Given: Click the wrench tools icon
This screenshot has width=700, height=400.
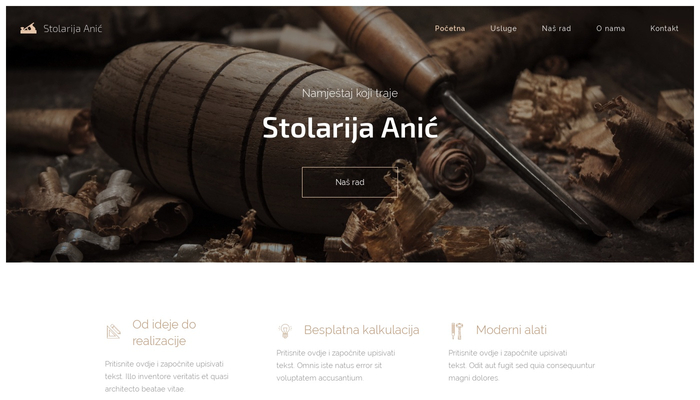Looking at the screenshot, I should pos(457,331).
